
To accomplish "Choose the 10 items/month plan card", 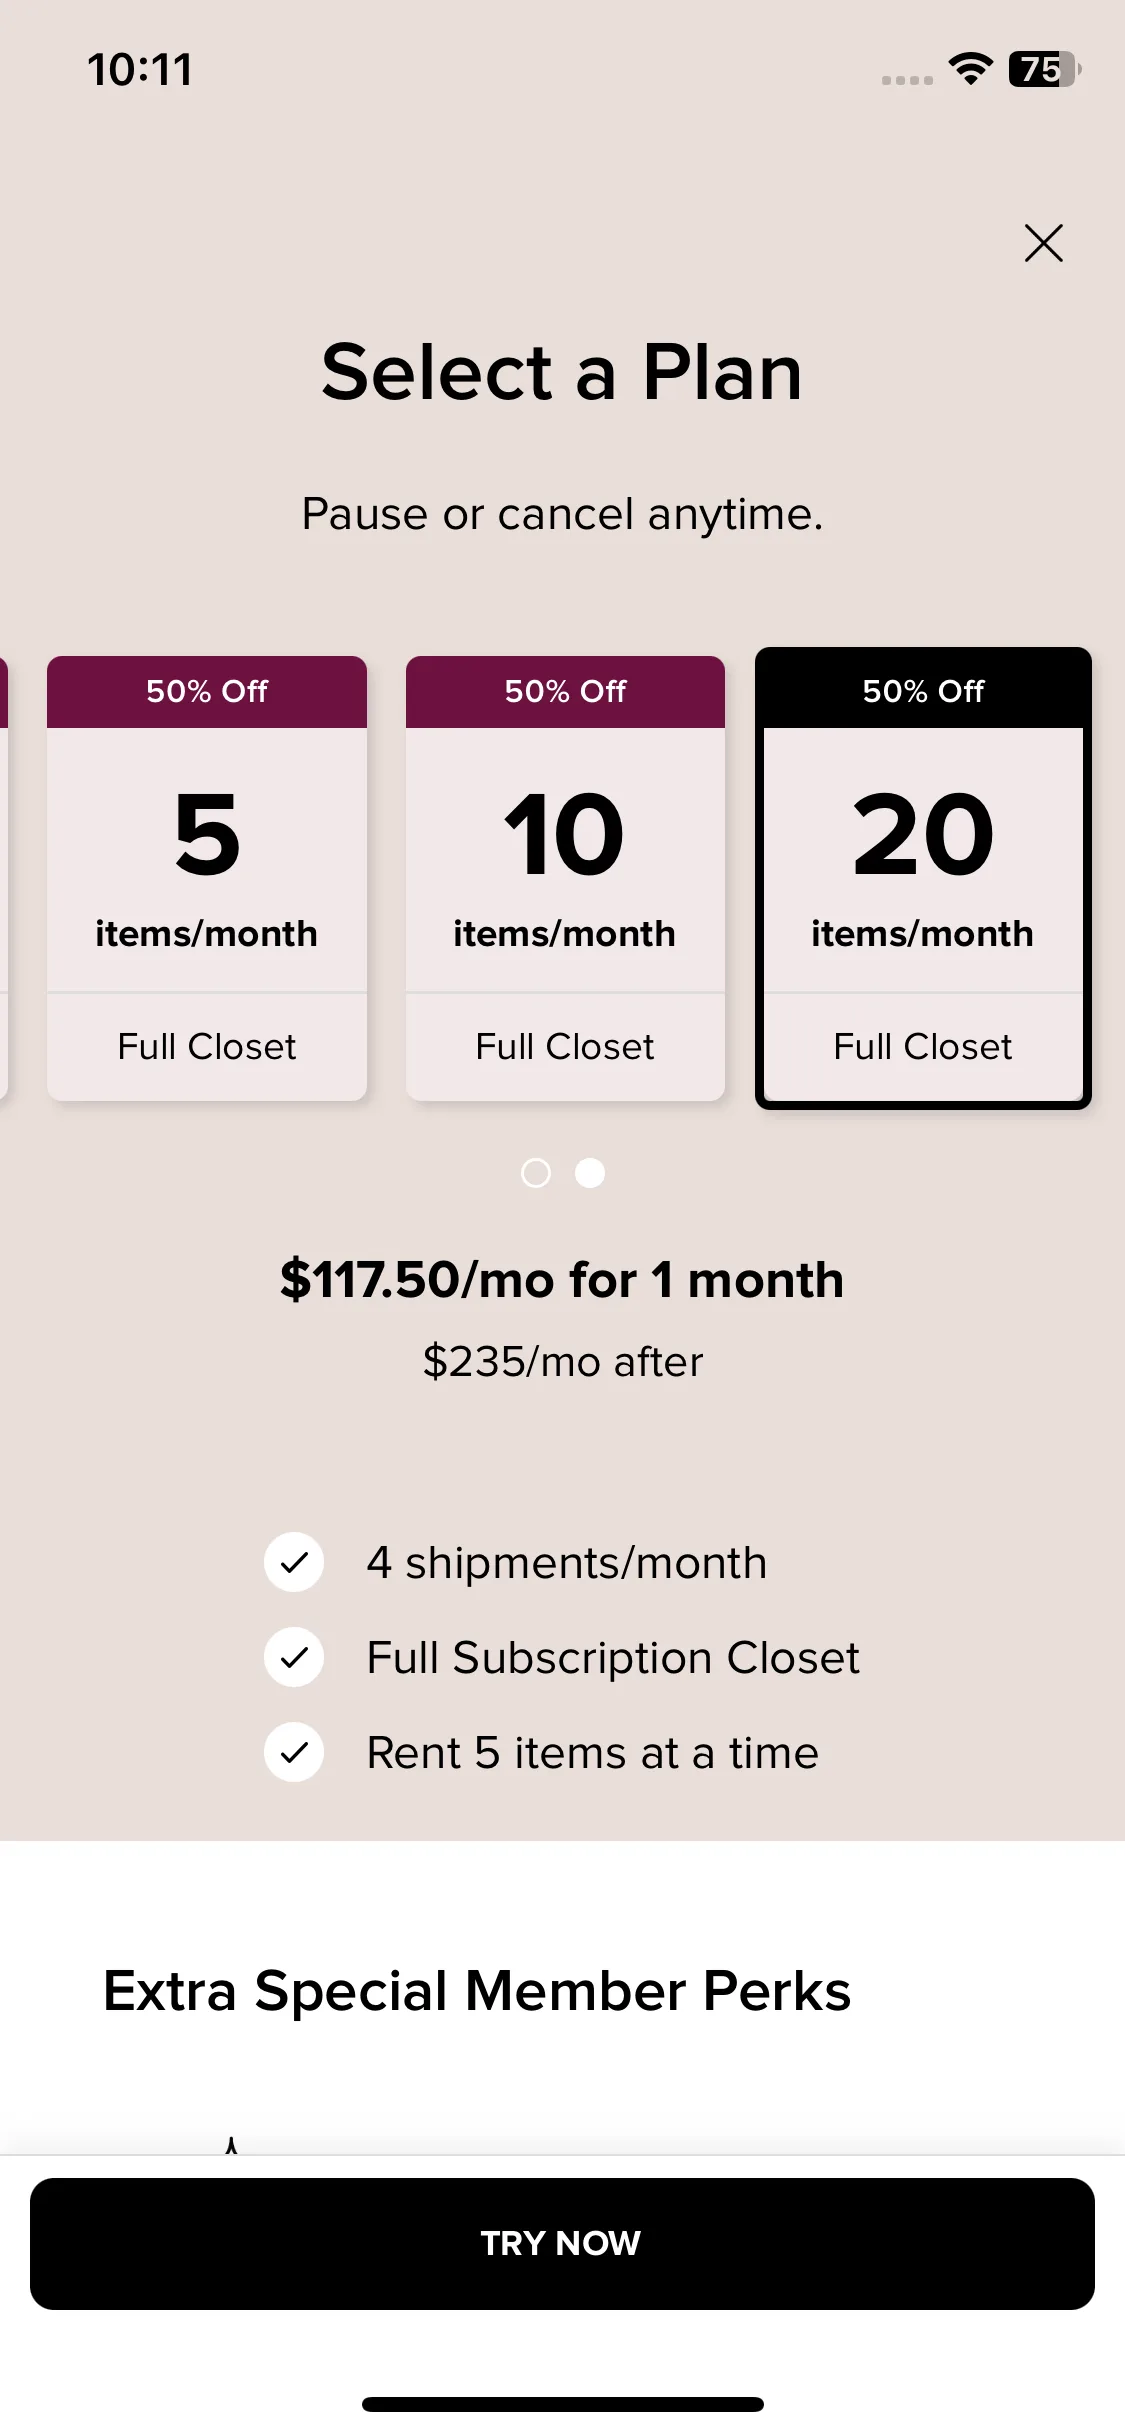I will pyautogui.click(x=565, y=878).
